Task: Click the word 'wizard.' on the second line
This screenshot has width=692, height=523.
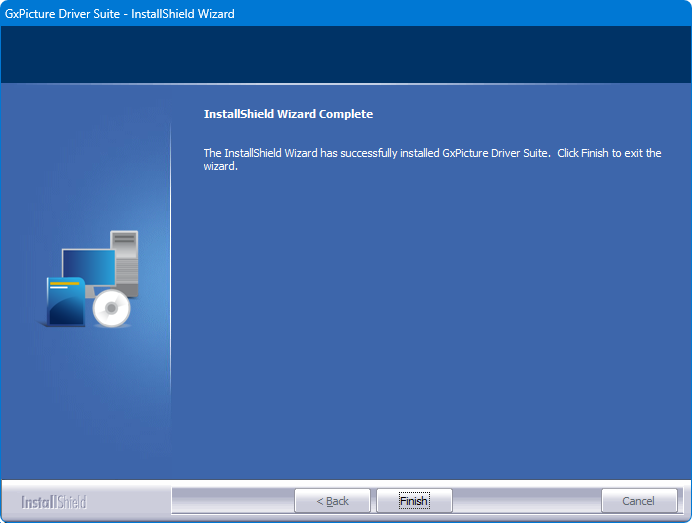Action: click(x=220, y=167)
